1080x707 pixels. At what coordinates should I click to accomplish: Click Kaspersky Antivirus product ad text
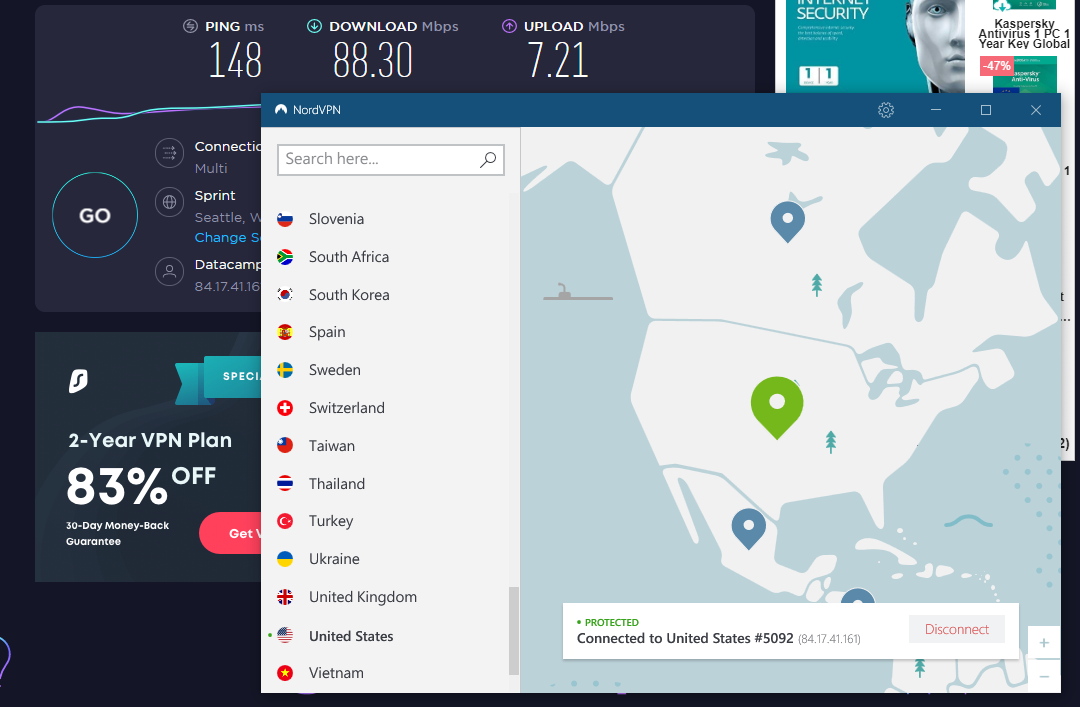pyautogui.click(x=1024, y=33)
